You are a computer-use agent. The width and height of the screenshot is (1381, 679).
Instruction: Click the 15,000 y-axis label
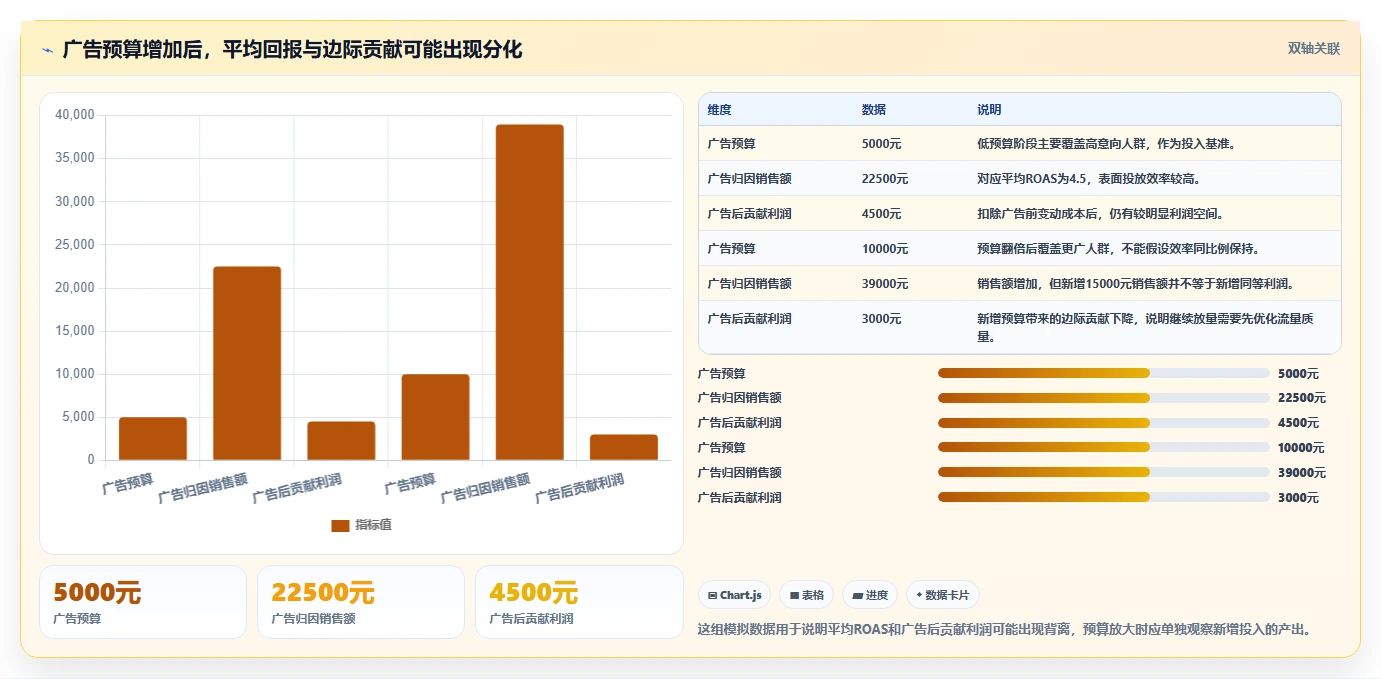75,331
